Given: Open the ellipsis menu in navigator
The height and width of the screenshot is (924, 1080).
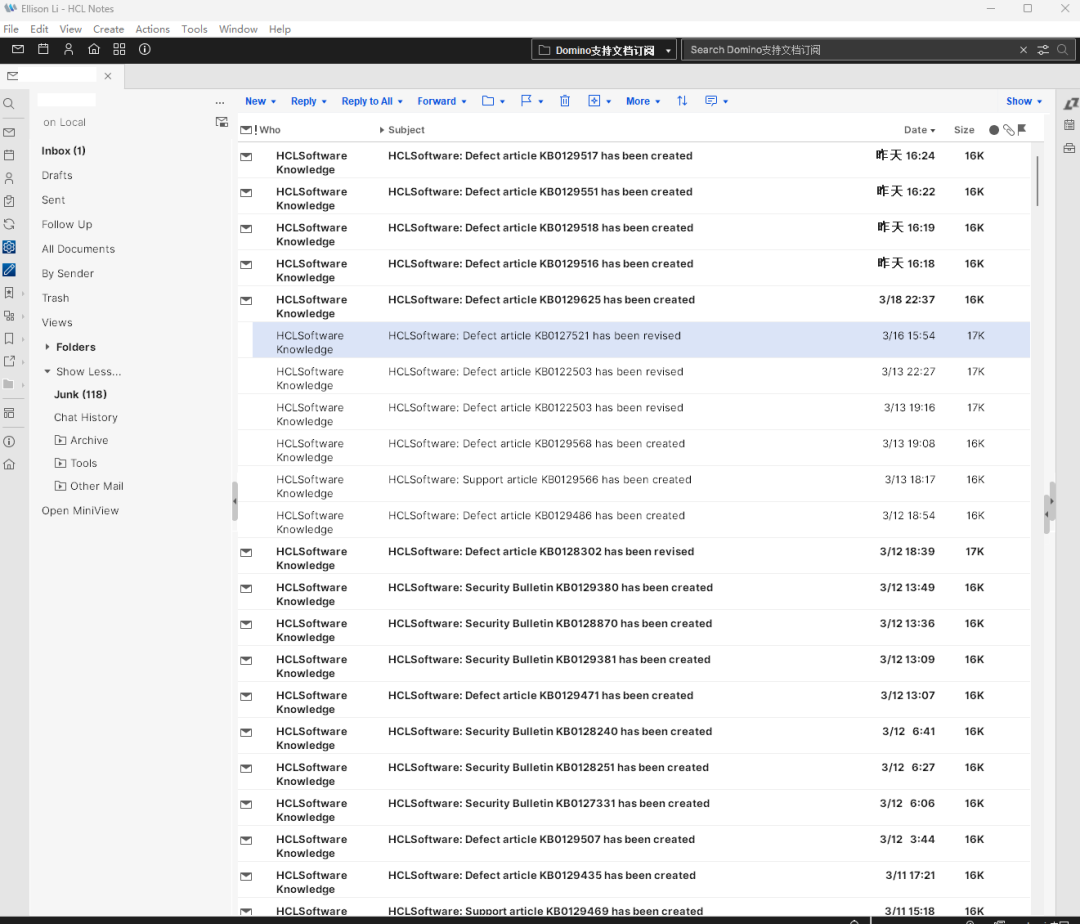Looking at the screenshot, I should point(220,102).
